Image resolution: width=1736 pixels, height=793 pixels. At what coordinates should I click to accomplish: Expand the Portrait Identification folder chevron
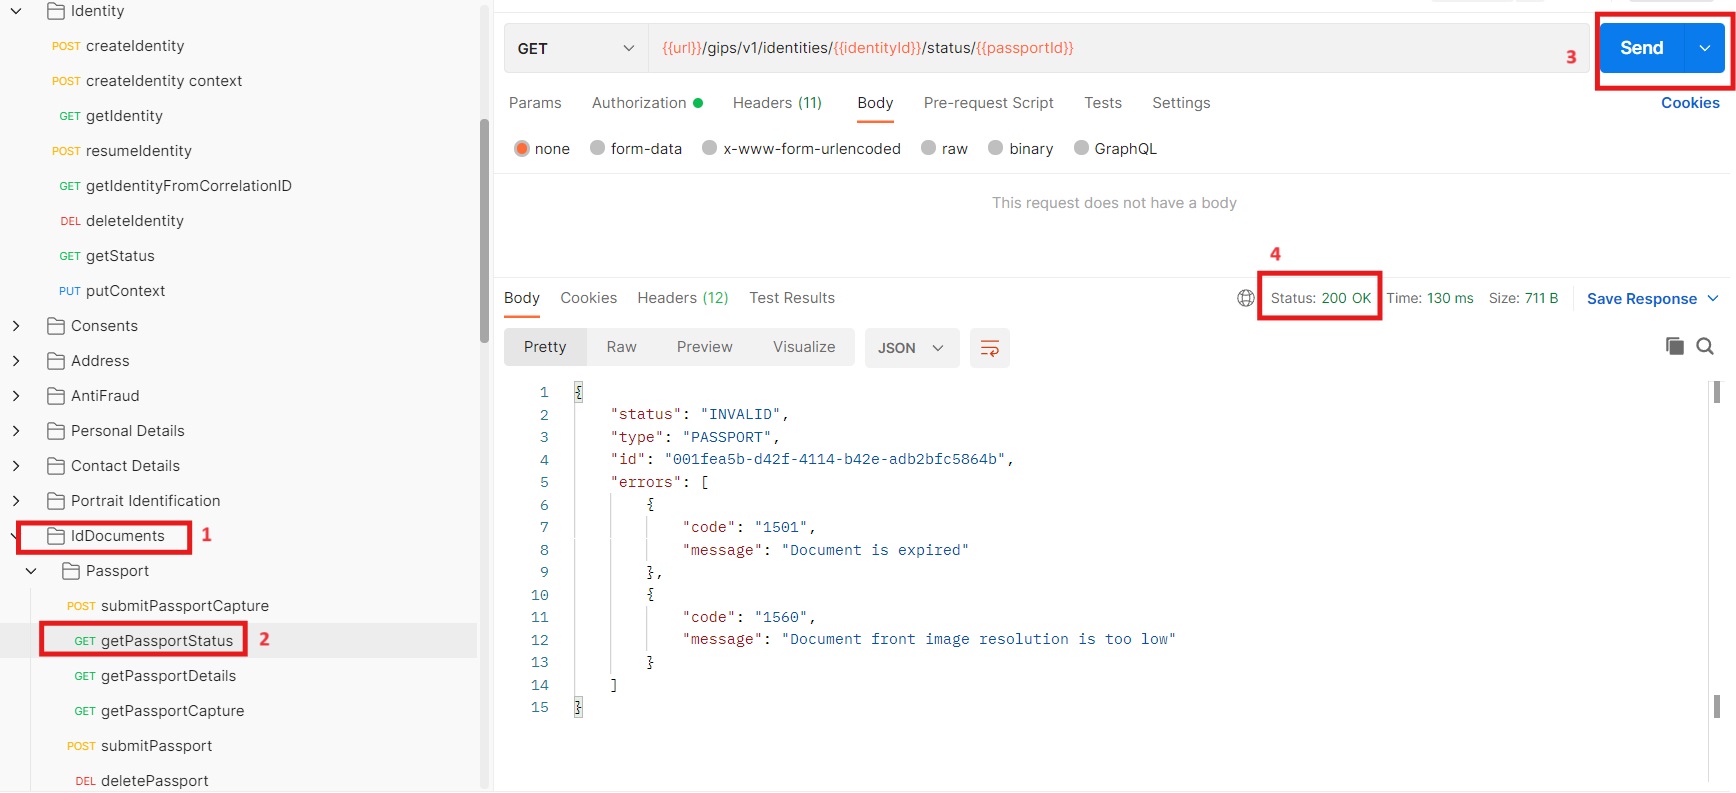pyautogui.click(x=16, y=501)
